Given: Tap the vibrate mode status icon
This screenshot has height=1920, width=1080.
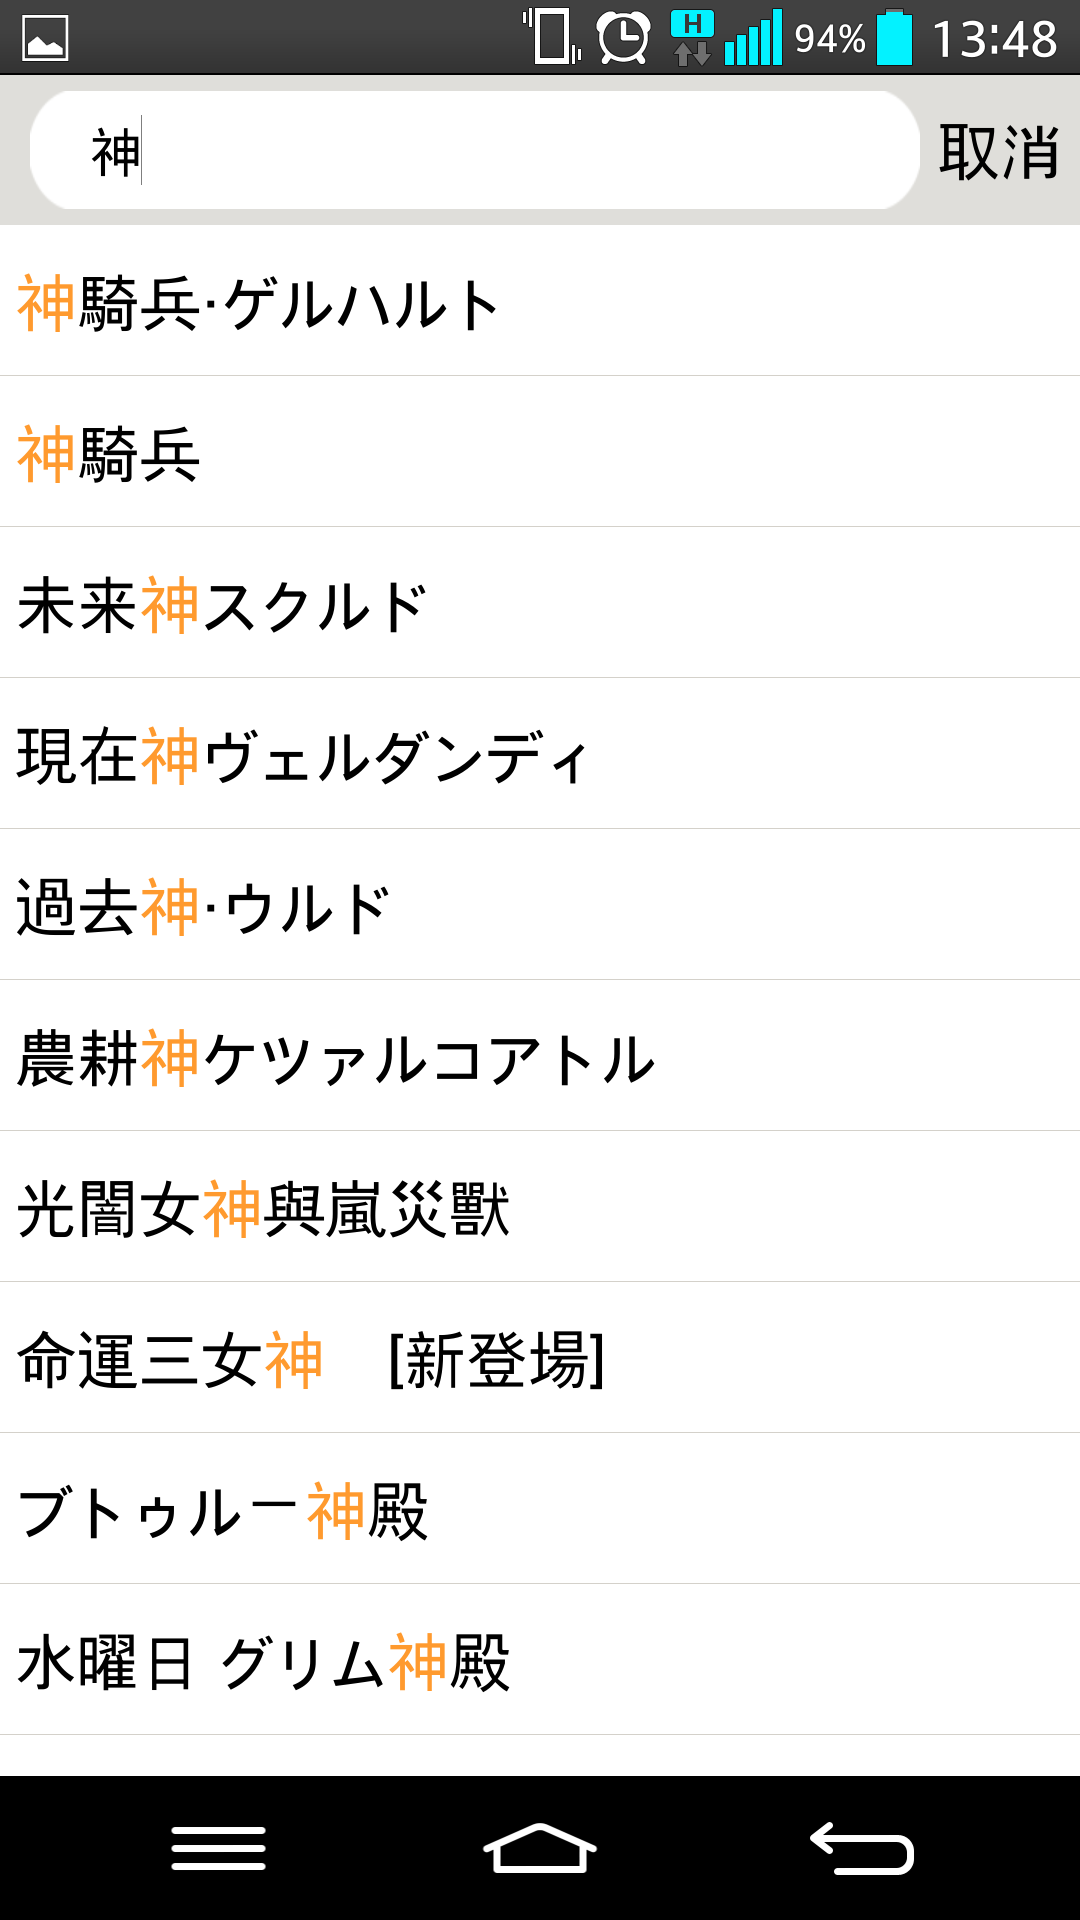Looking at the screenshot, I should tap(552, 37).
